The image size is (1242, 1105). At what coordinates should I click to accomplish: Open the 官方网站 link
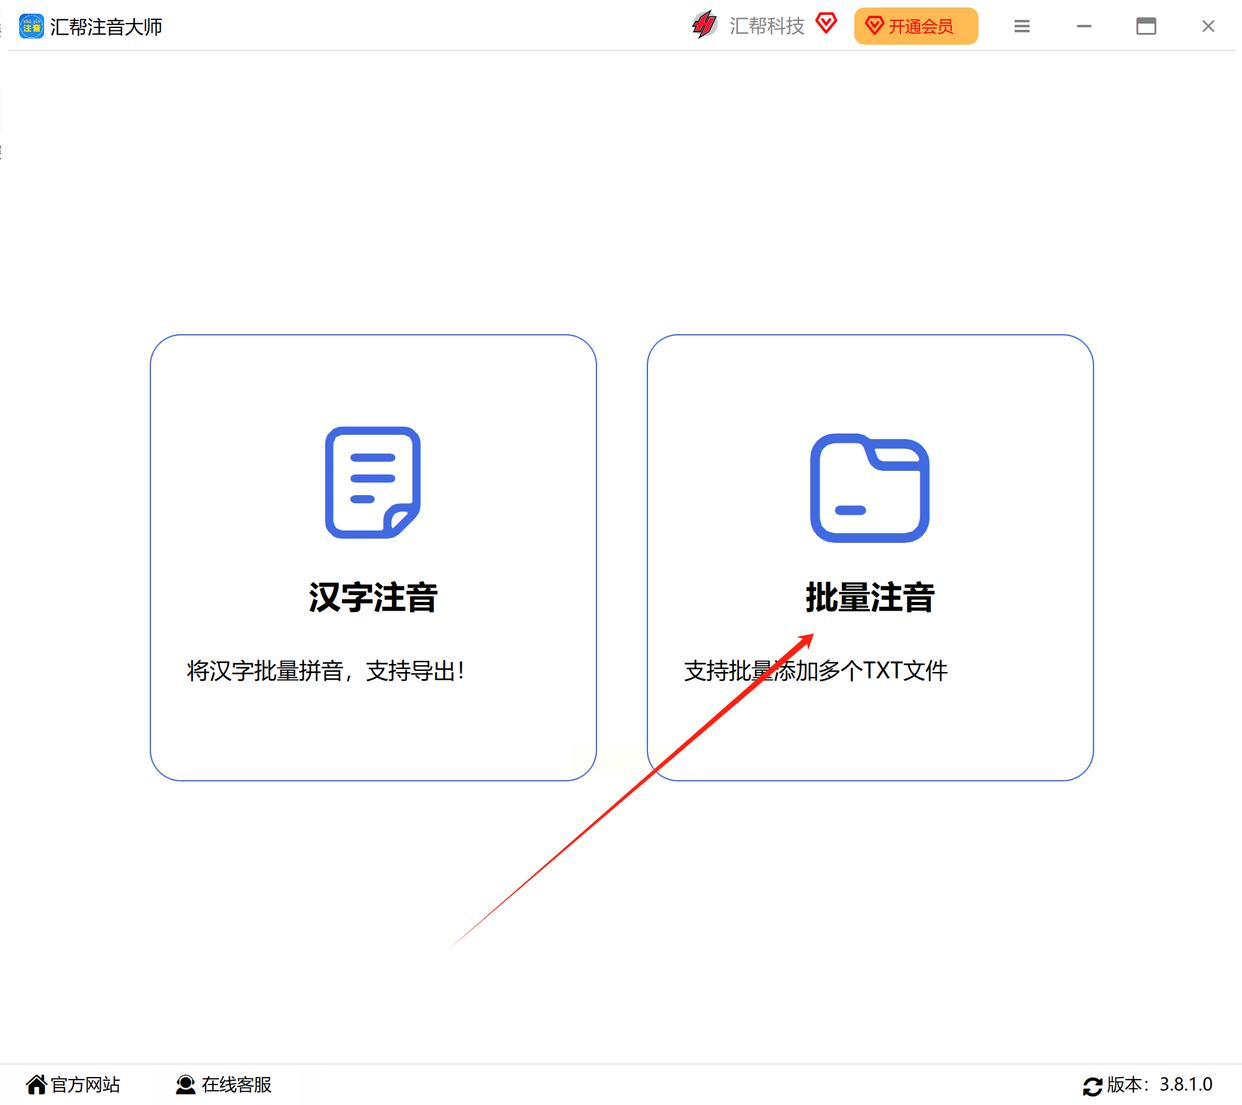click(85, 1085)
